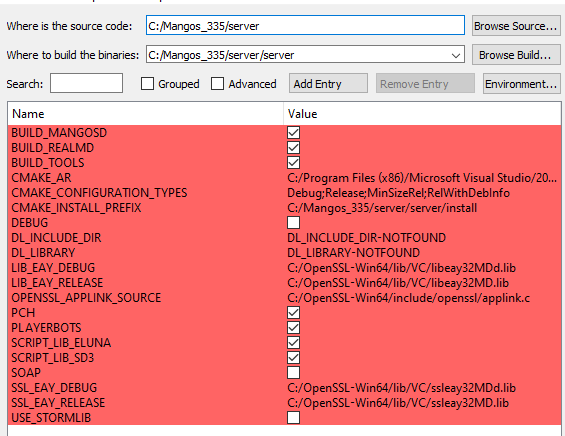The height and width of the screenshot is (436, 565).
Task: Toggle the BUILD_TOOLS checkbox
Action: click(x=293, y=163)
